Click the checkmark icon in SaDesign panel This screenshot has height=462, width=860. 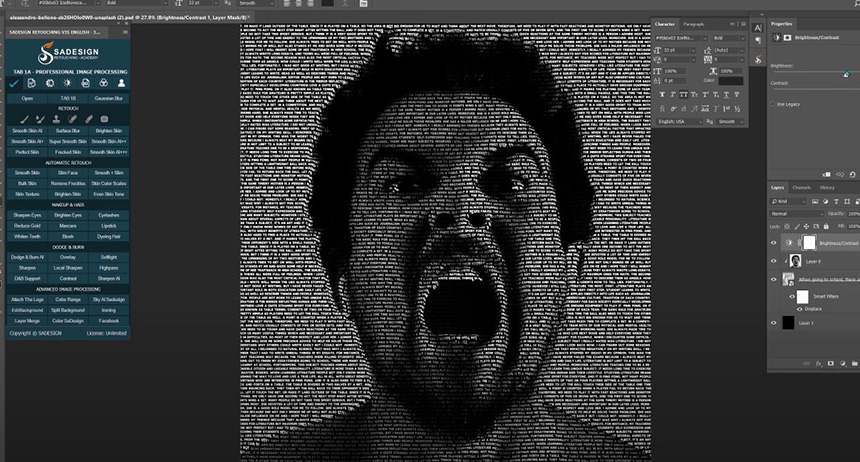(14, 83)
